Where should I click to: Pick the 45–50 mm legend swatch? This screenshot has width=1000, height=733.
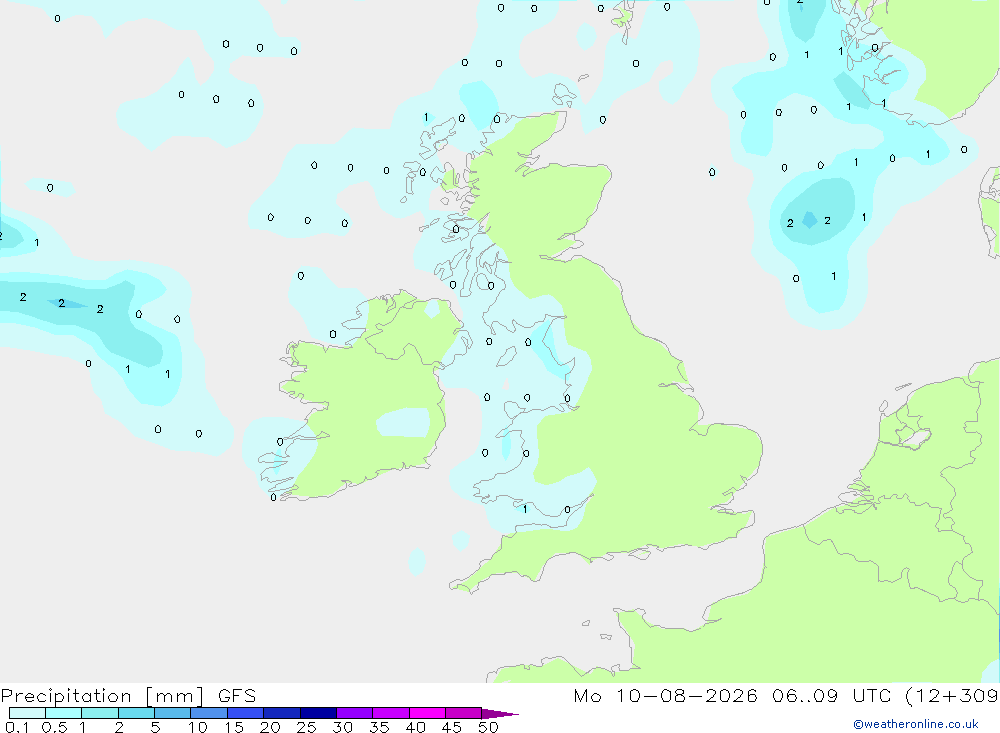464,713
